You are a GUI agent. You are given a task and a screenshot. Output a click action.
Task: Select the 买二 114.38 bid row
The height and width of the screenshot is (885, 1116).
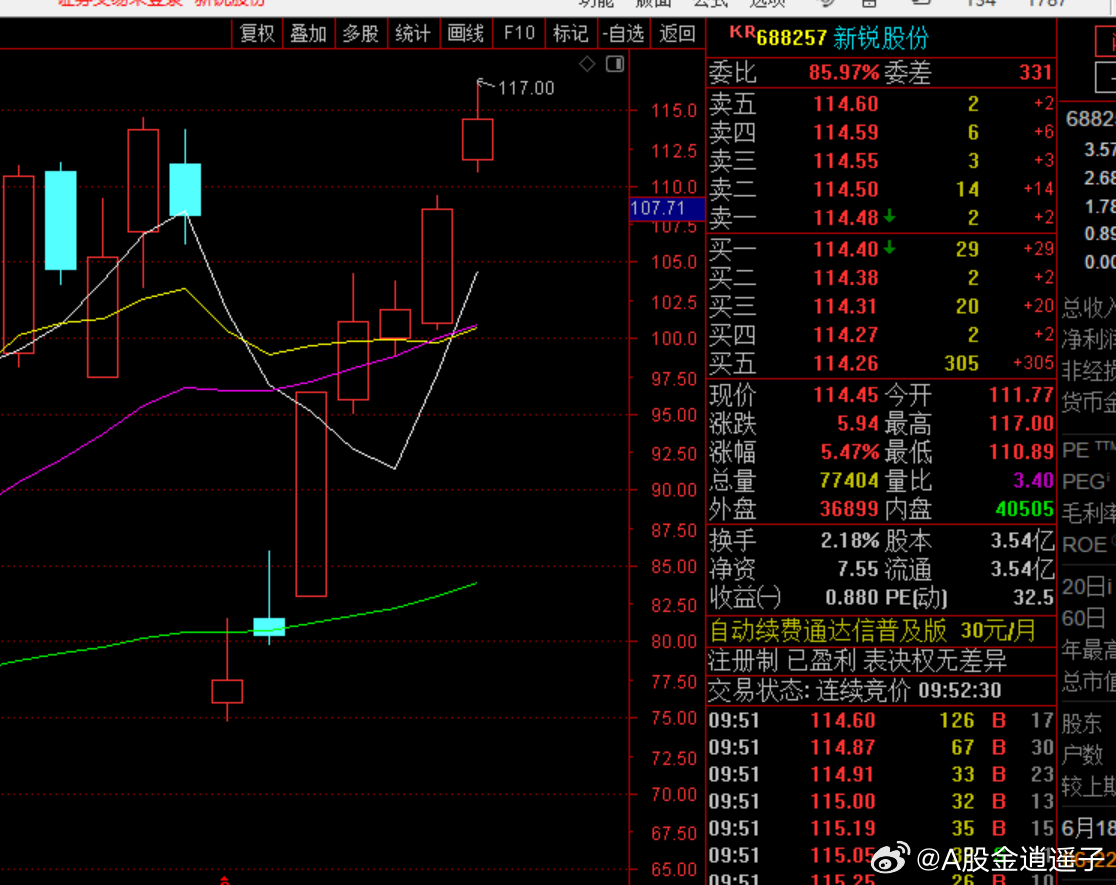tap(881, 278)
